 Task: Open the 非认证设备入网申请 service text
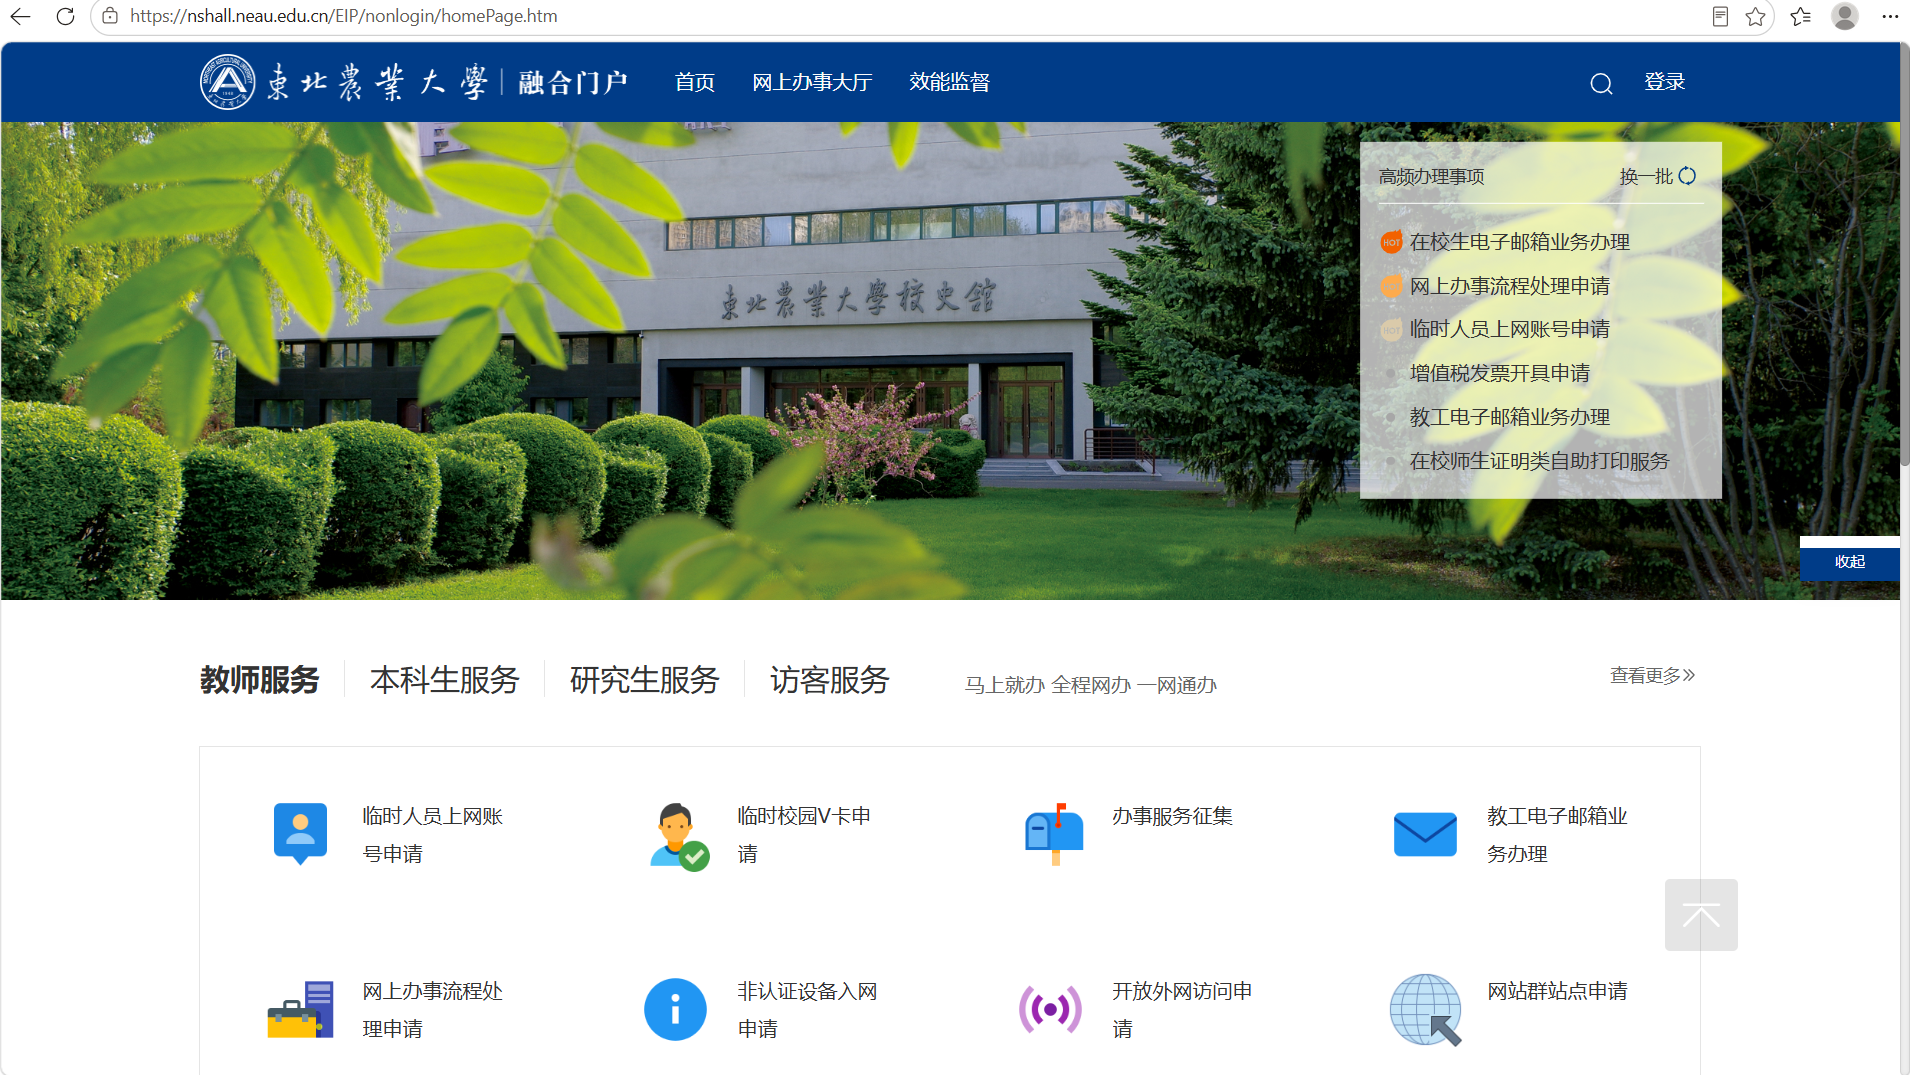(808, 1010)
